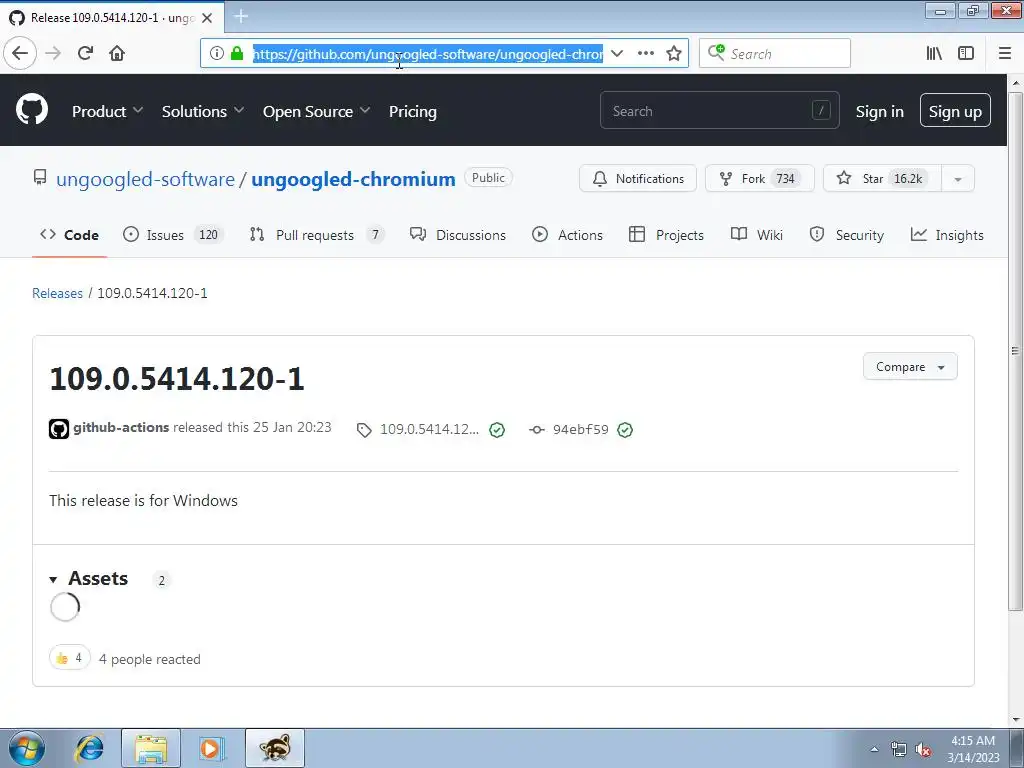The width and height of the screenshot is (1024, 768).
Task: Open the ungoogled-software owner link
Action: point(145,179)
